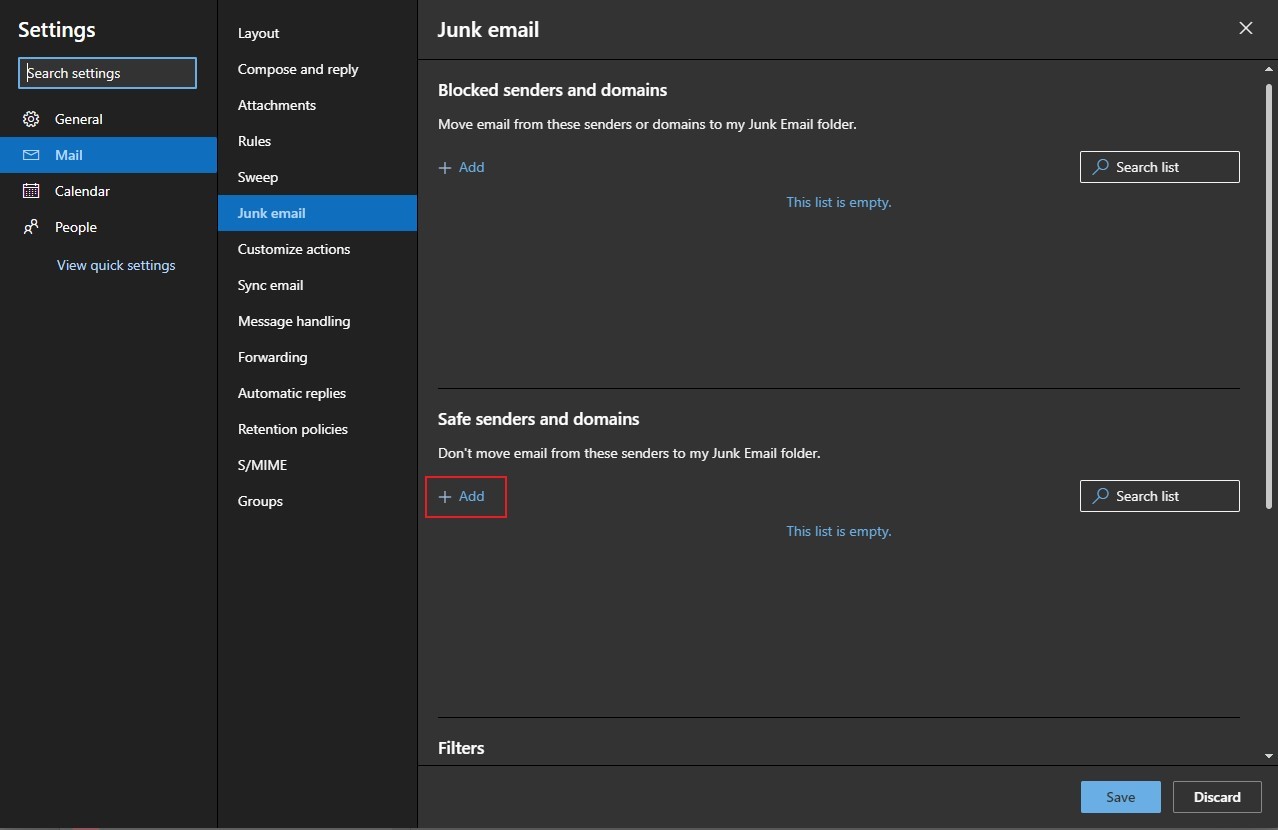
Task: Open the Rules settings page
Action: point(254,141)
